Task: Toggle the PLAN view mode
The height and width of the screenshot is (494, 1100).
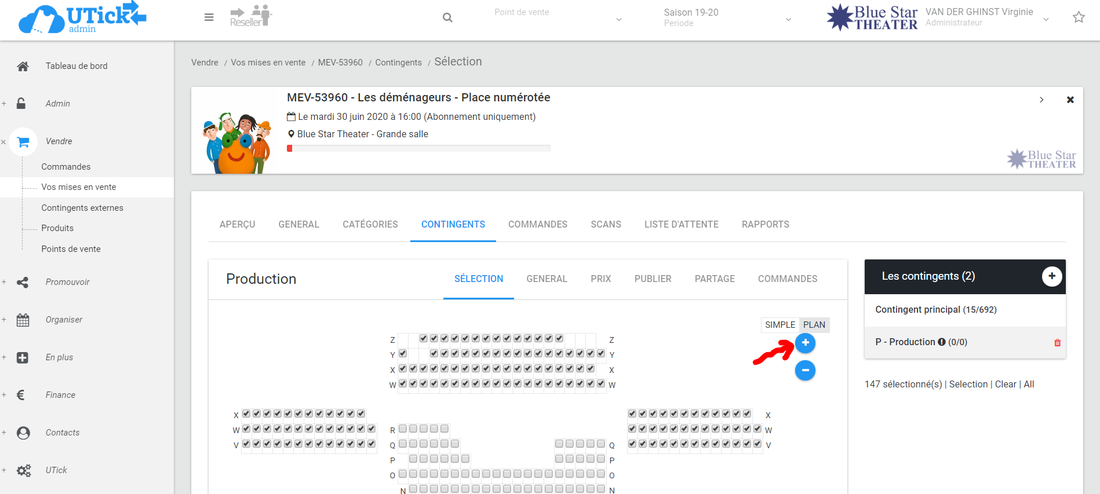Action: (x=815, y=325)
